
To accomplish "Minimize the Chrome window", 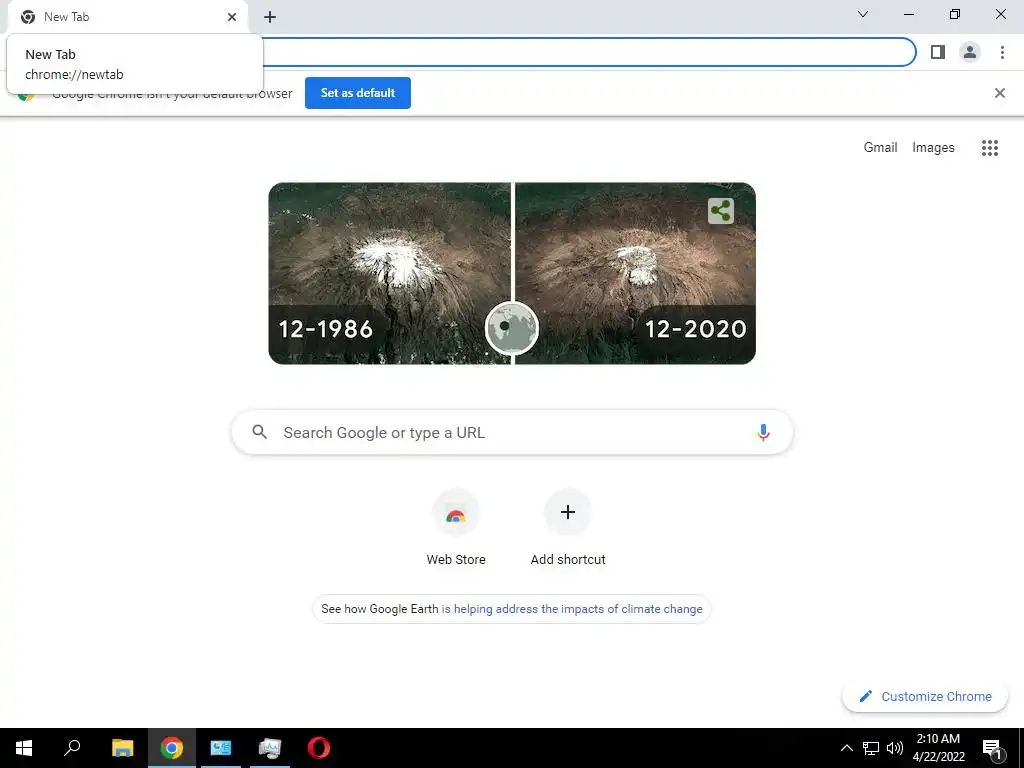I will [x=909, y=14].
